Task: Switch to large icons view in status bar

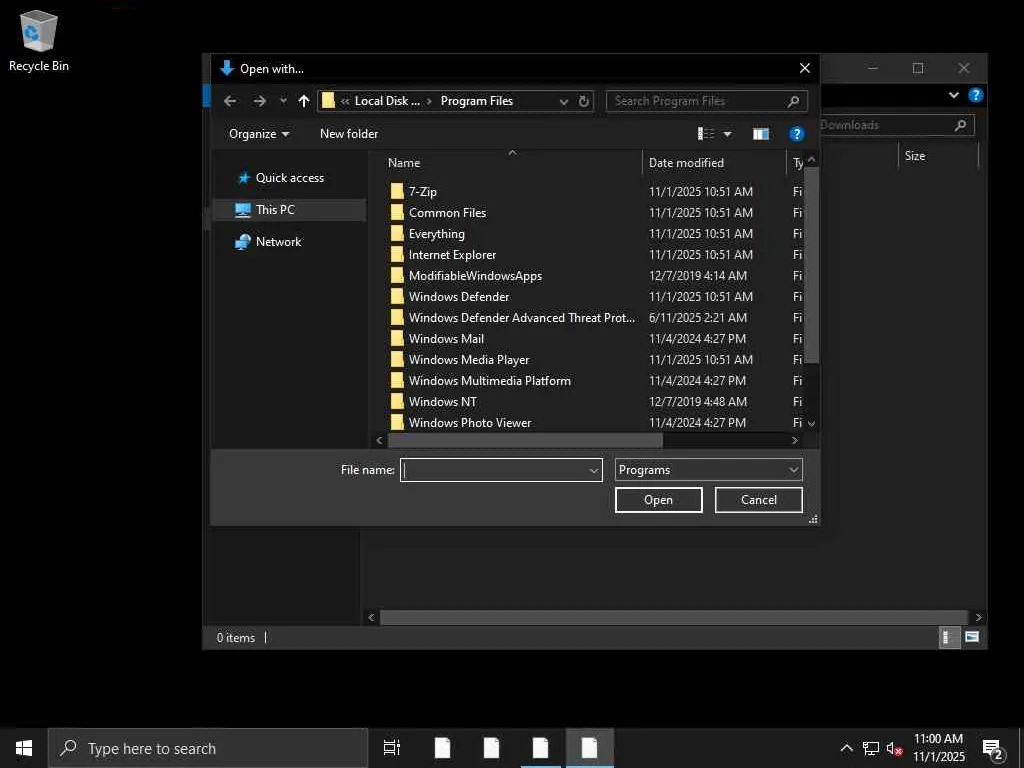Action: (972, 637)
